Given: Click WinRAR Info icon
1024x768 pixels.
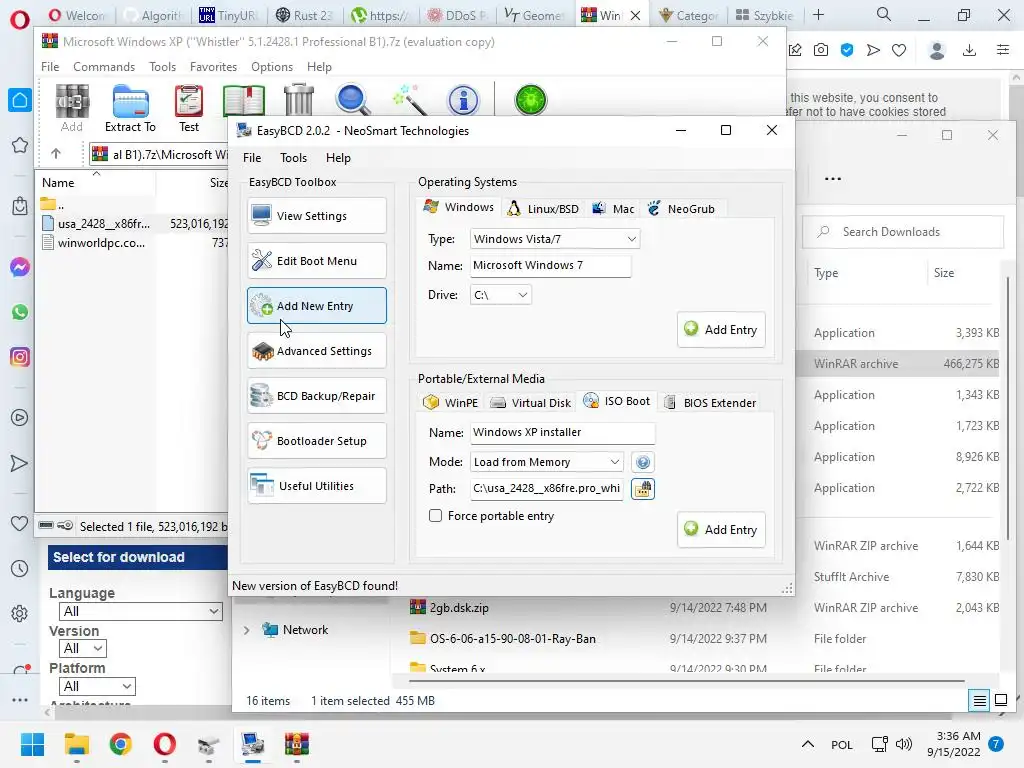Looking at the screenshot, I should click(463, 101).
